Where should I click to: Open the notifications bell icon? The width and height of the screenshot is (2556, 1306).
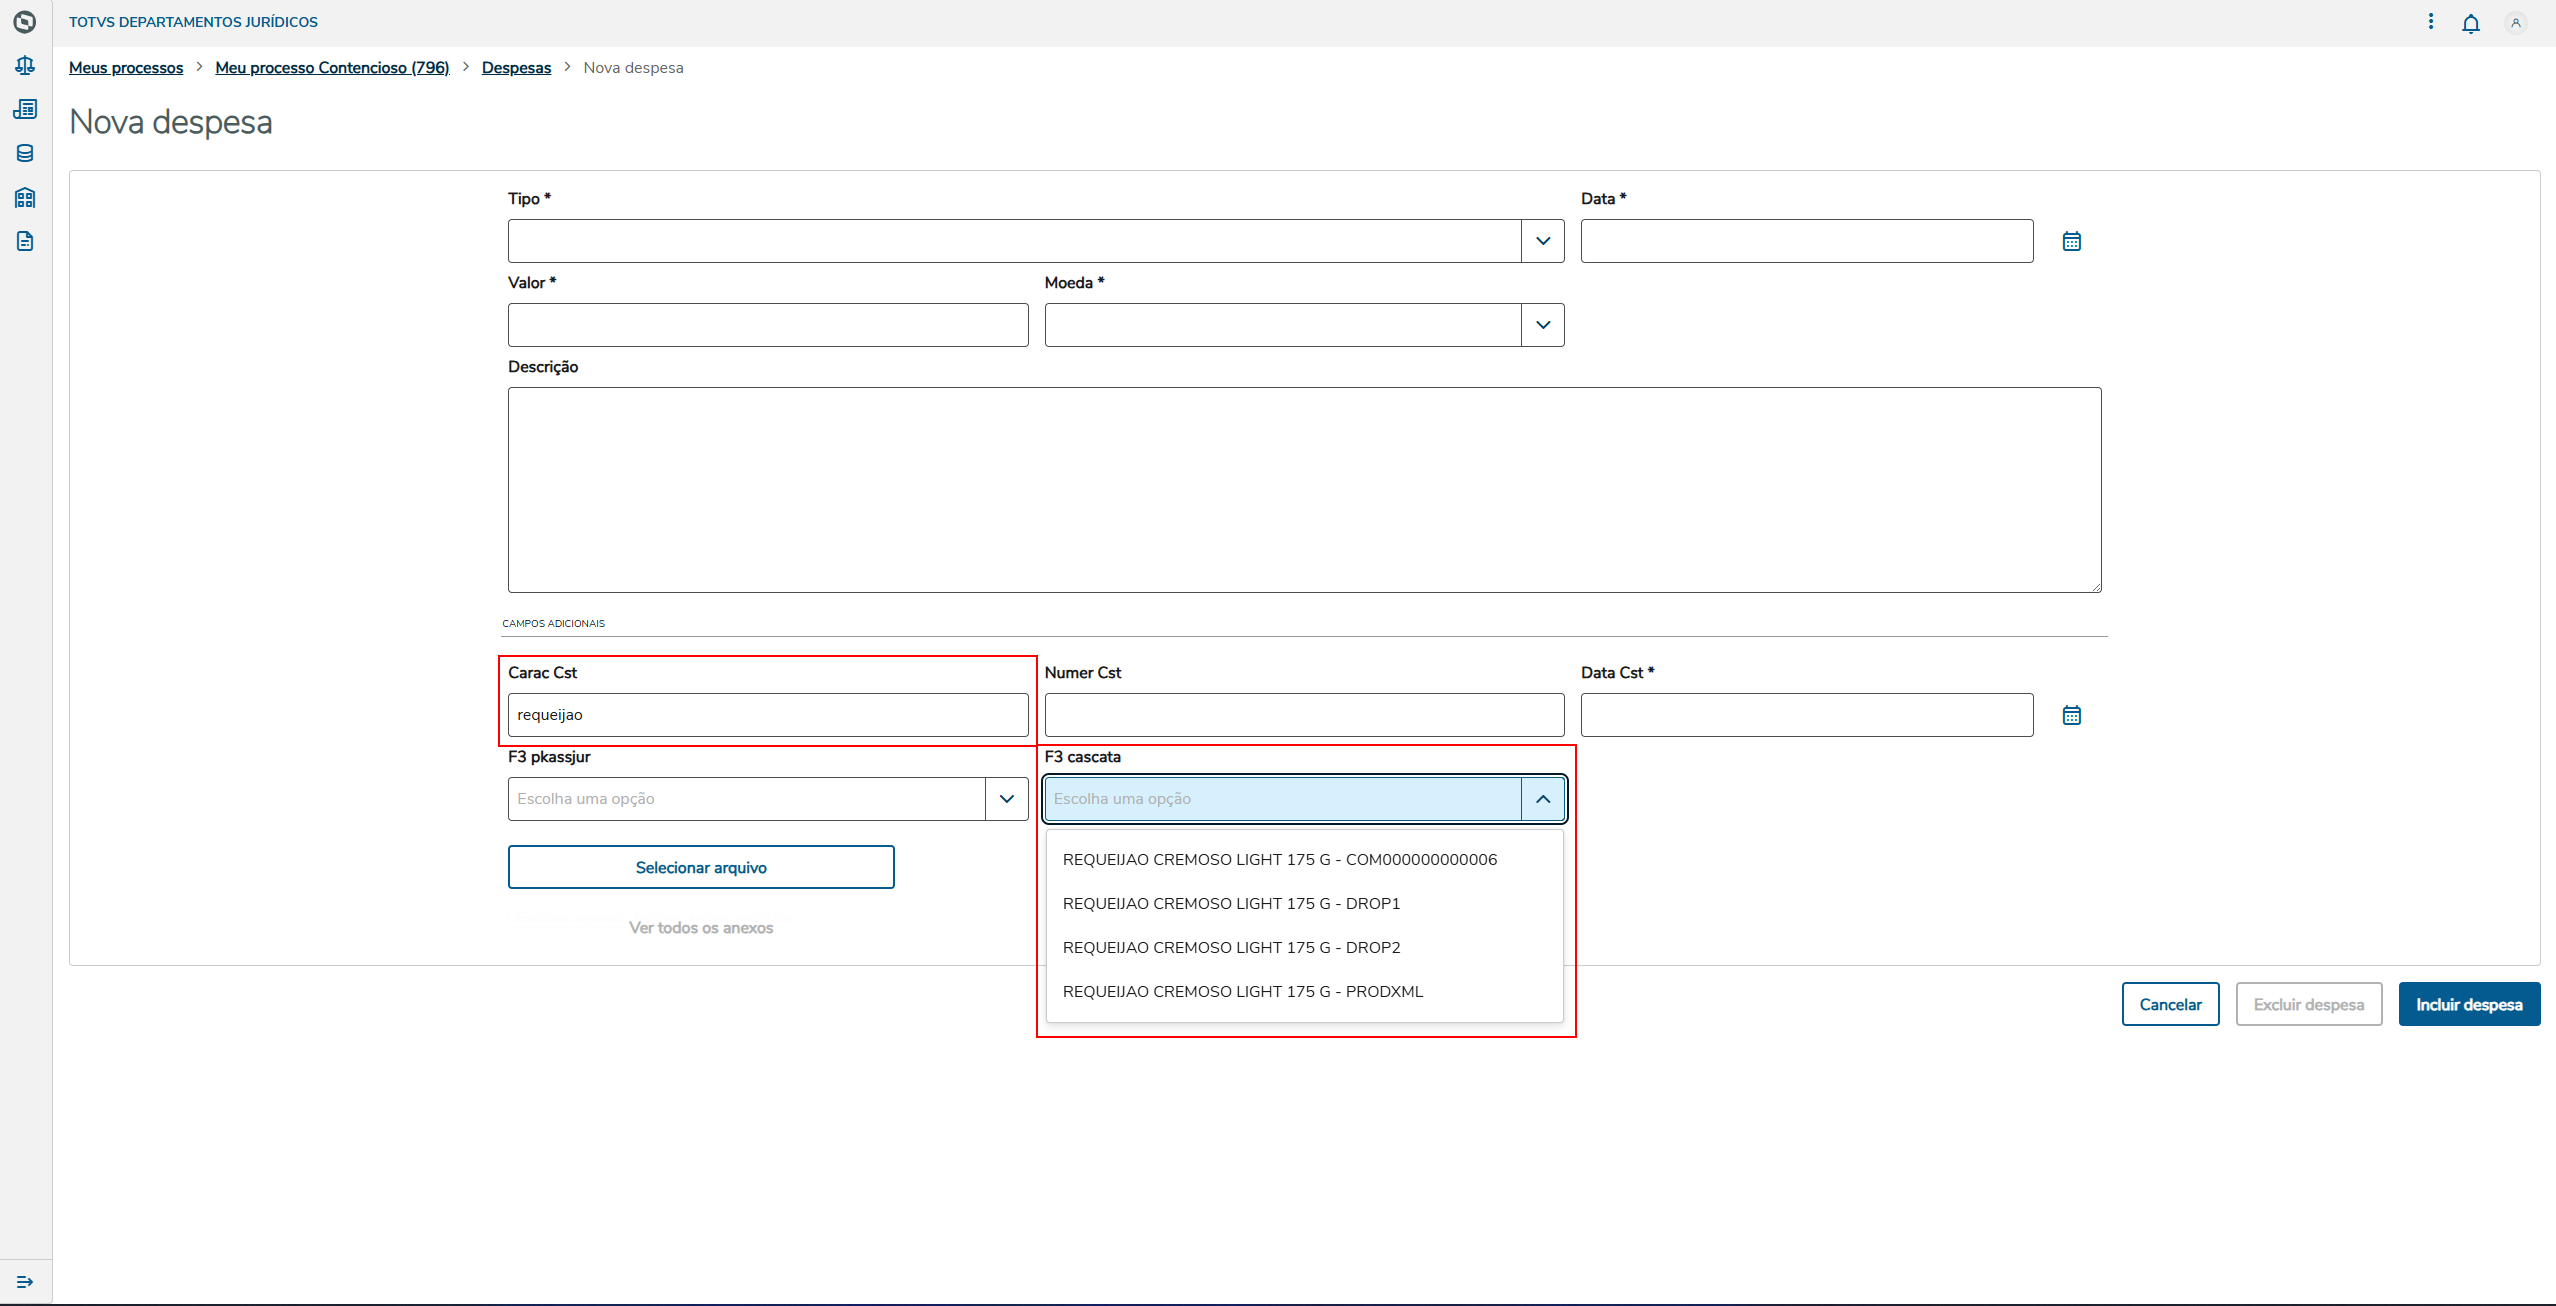tap(2470, 23)
